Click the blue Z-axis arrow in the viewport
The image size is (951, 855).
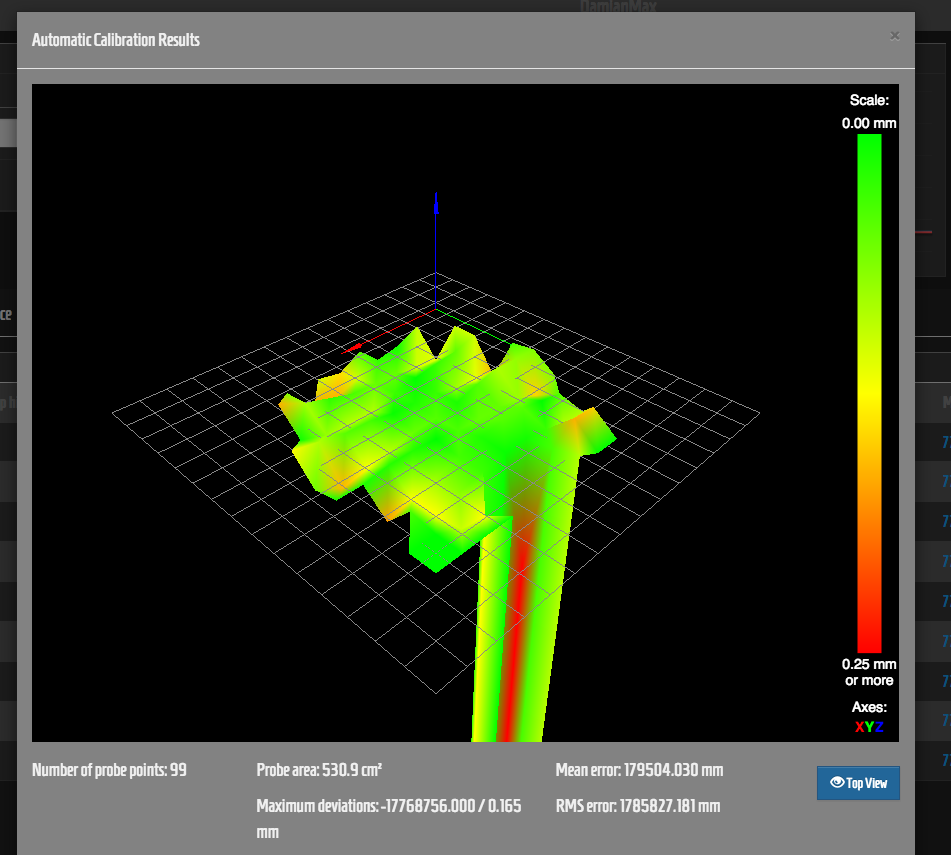(435, 203)
